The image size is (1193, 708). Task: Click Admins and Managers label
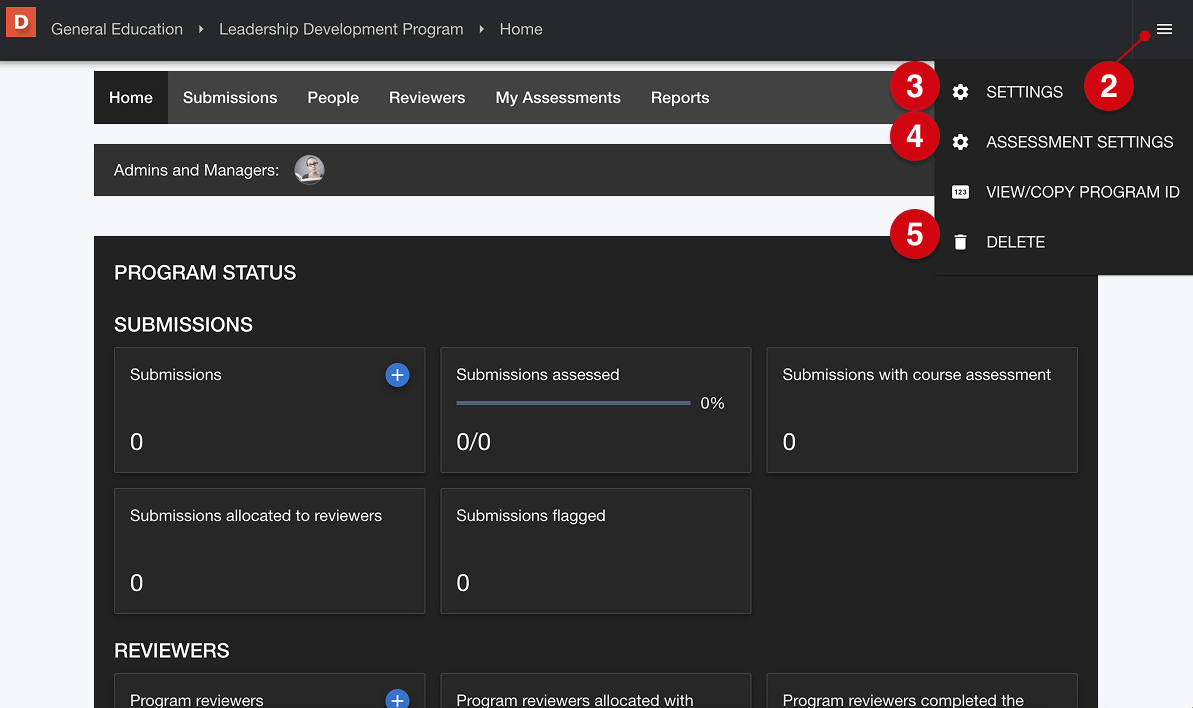pos(196,170)
